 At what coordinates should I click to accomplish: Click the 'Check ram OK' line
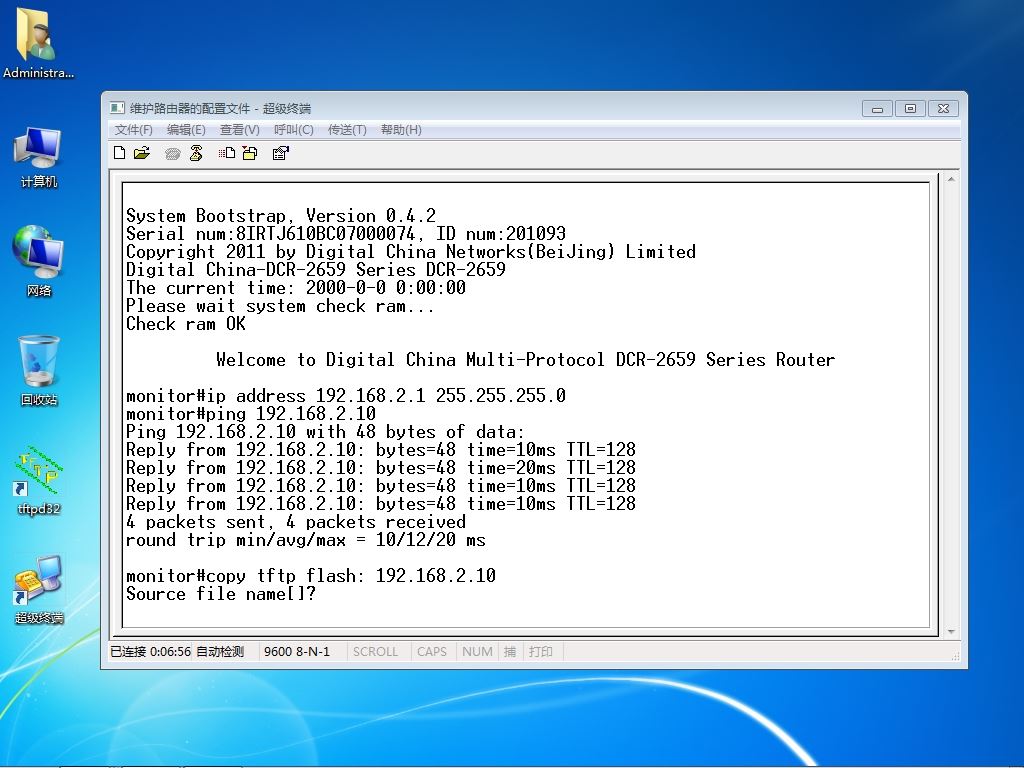point(185,324)
